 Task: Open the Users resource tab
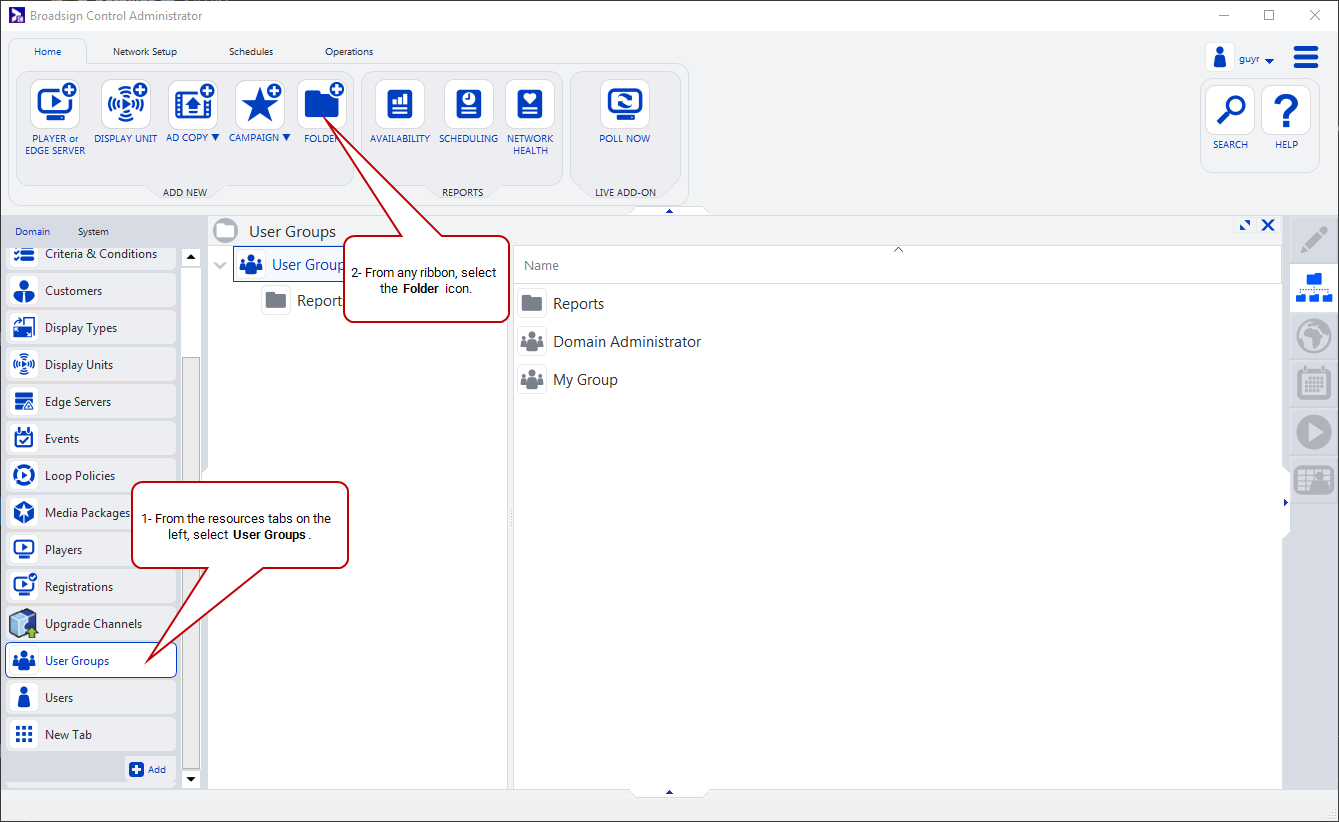coord(91,698)
